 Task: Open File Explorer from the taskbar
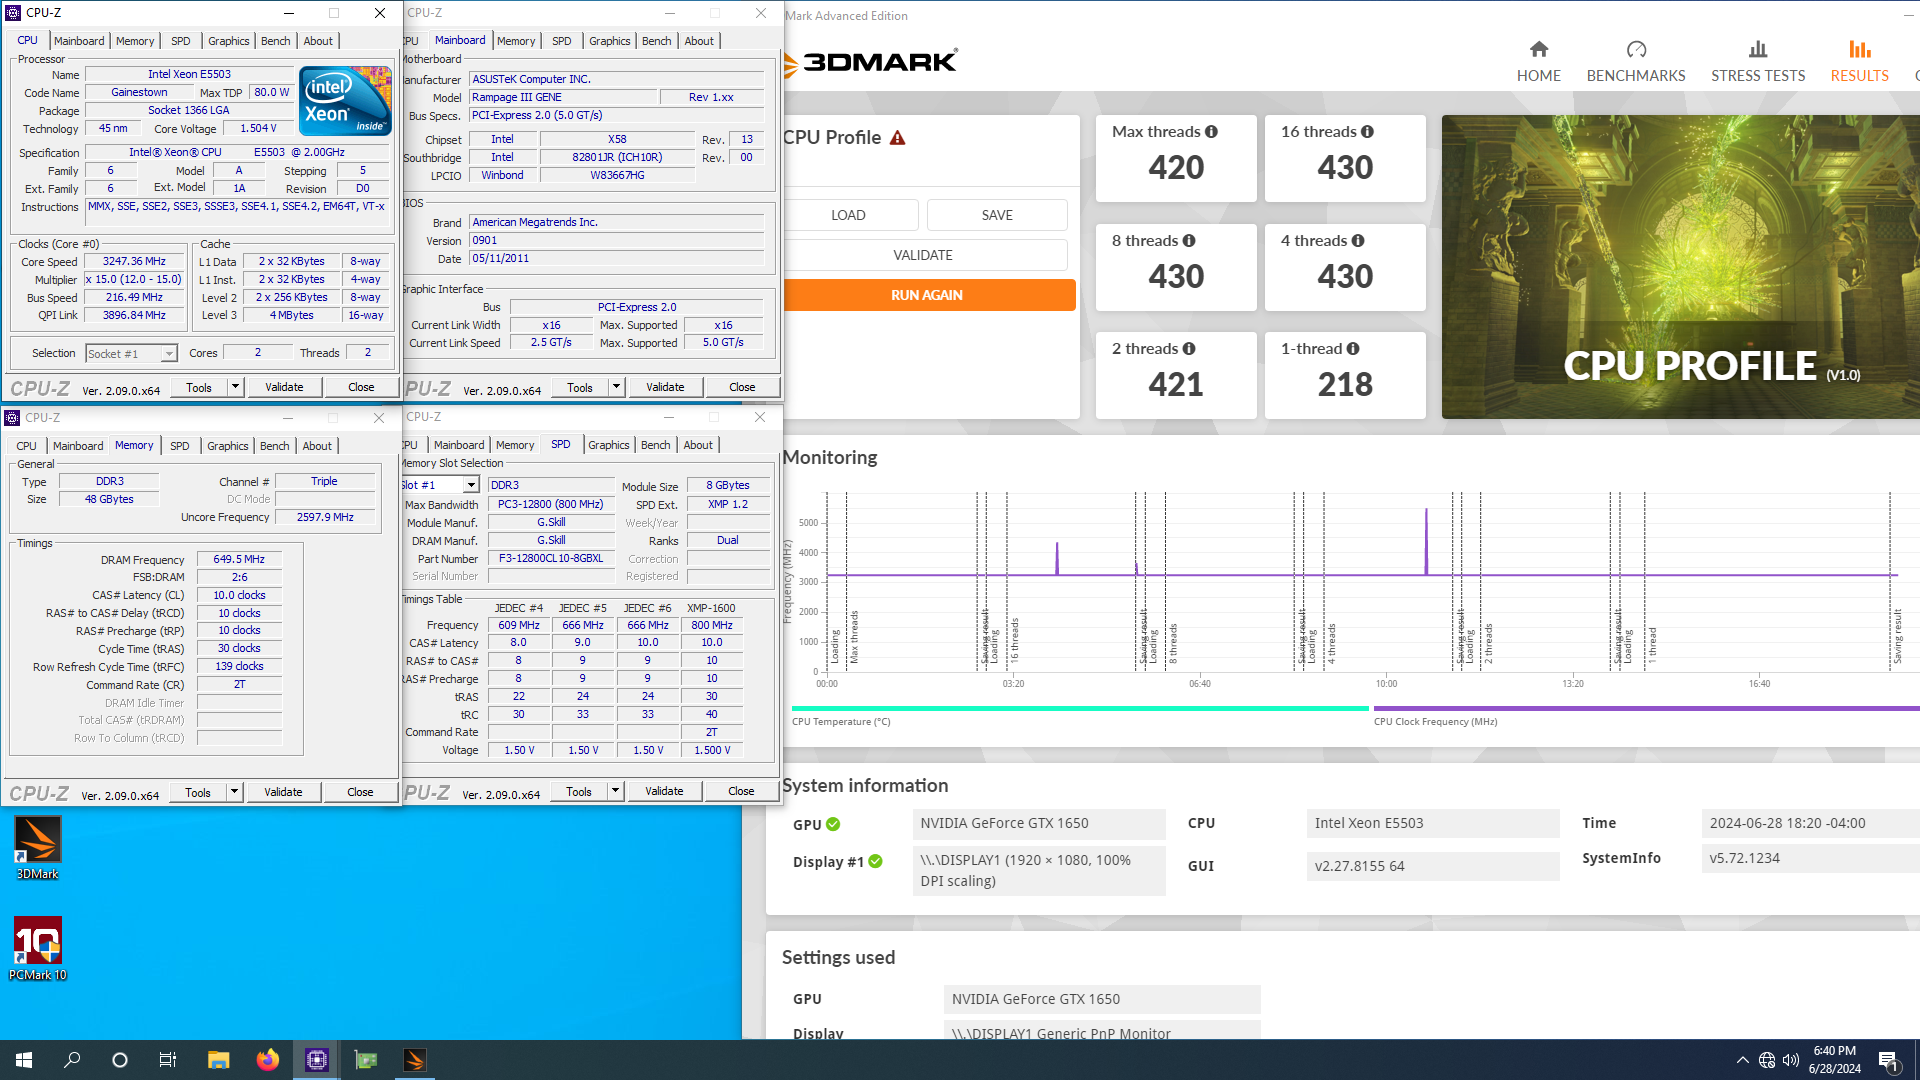tap(218, 1060)
